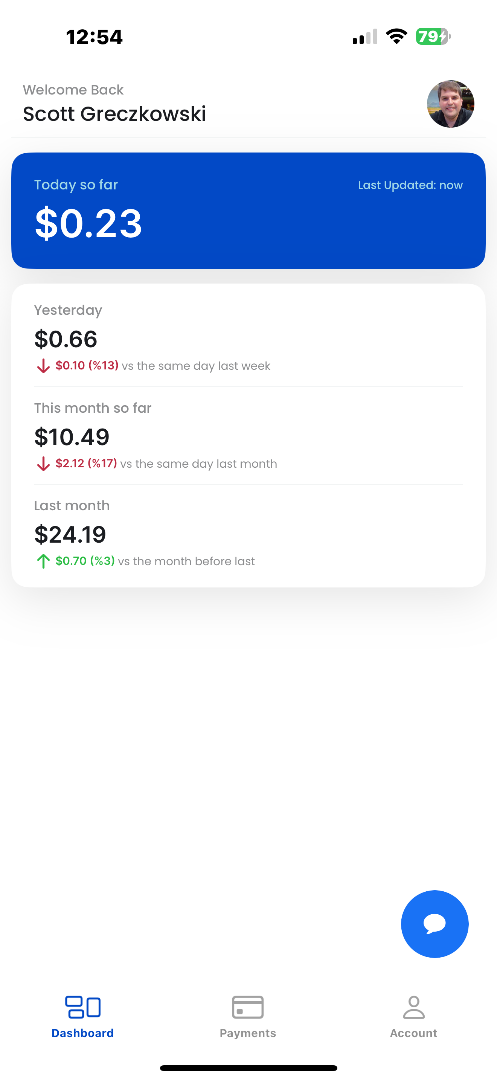497x1080 pixels.
Task: Tap the cellular signal bars
Action: point(365,37)
